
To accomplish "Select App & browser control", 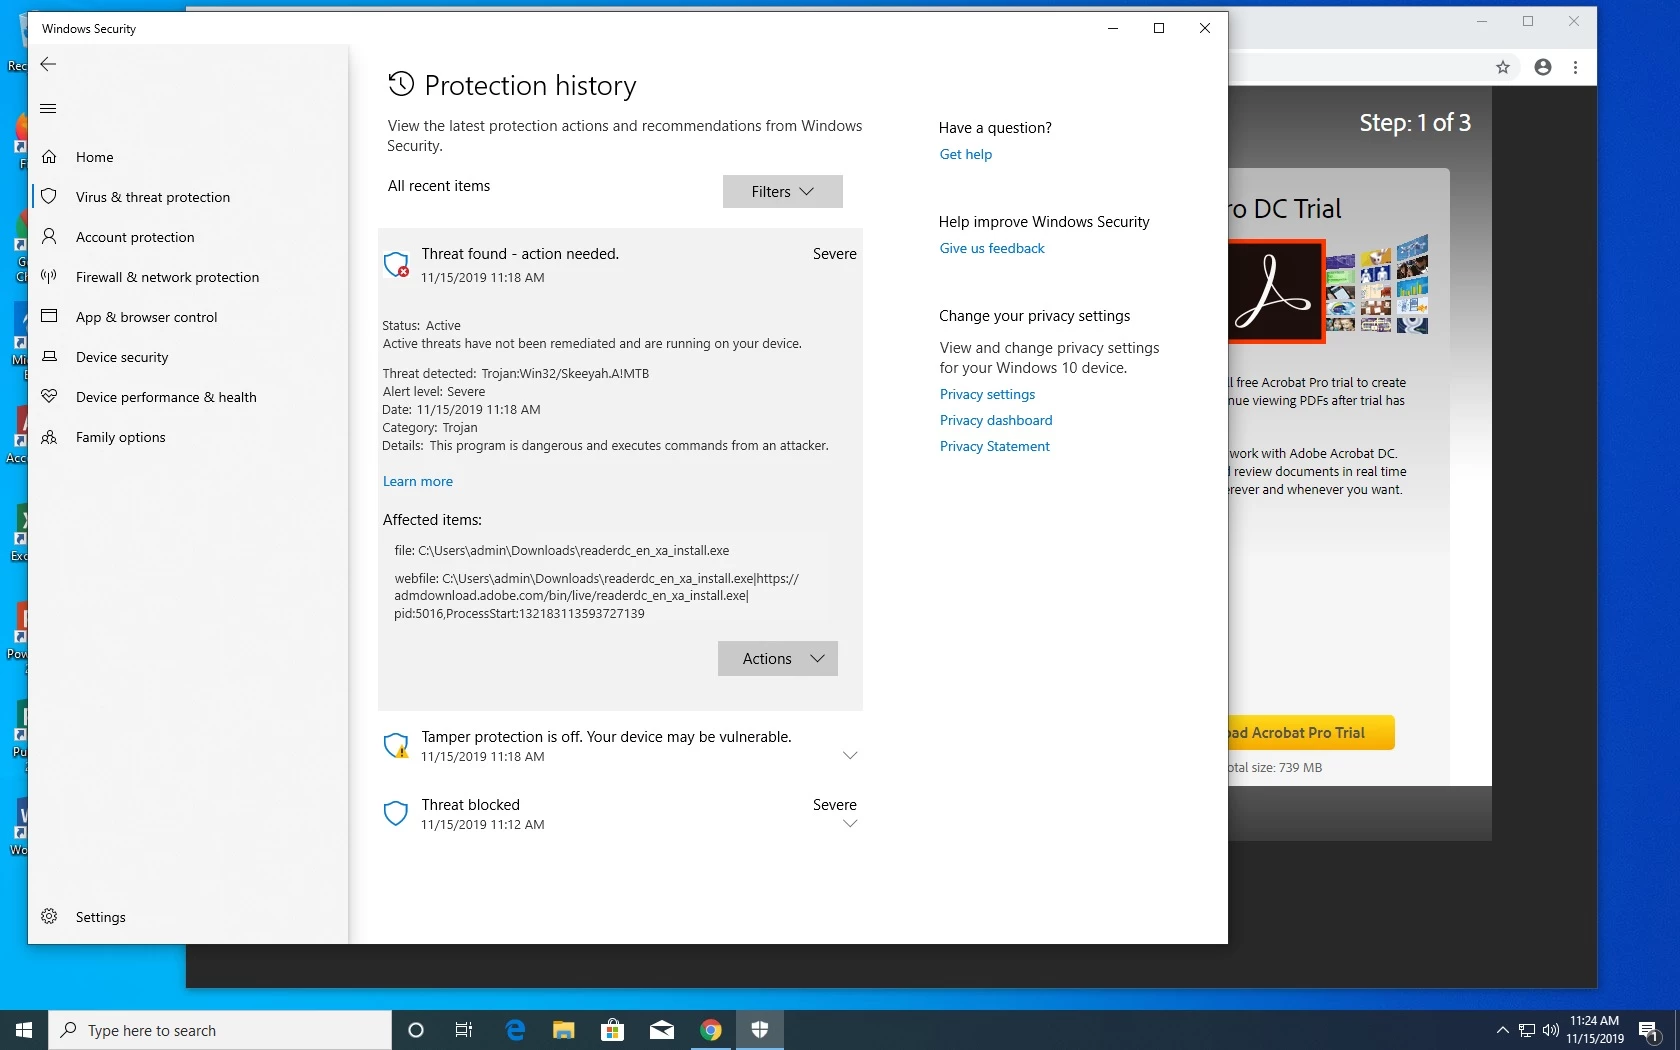I will 146,317.
